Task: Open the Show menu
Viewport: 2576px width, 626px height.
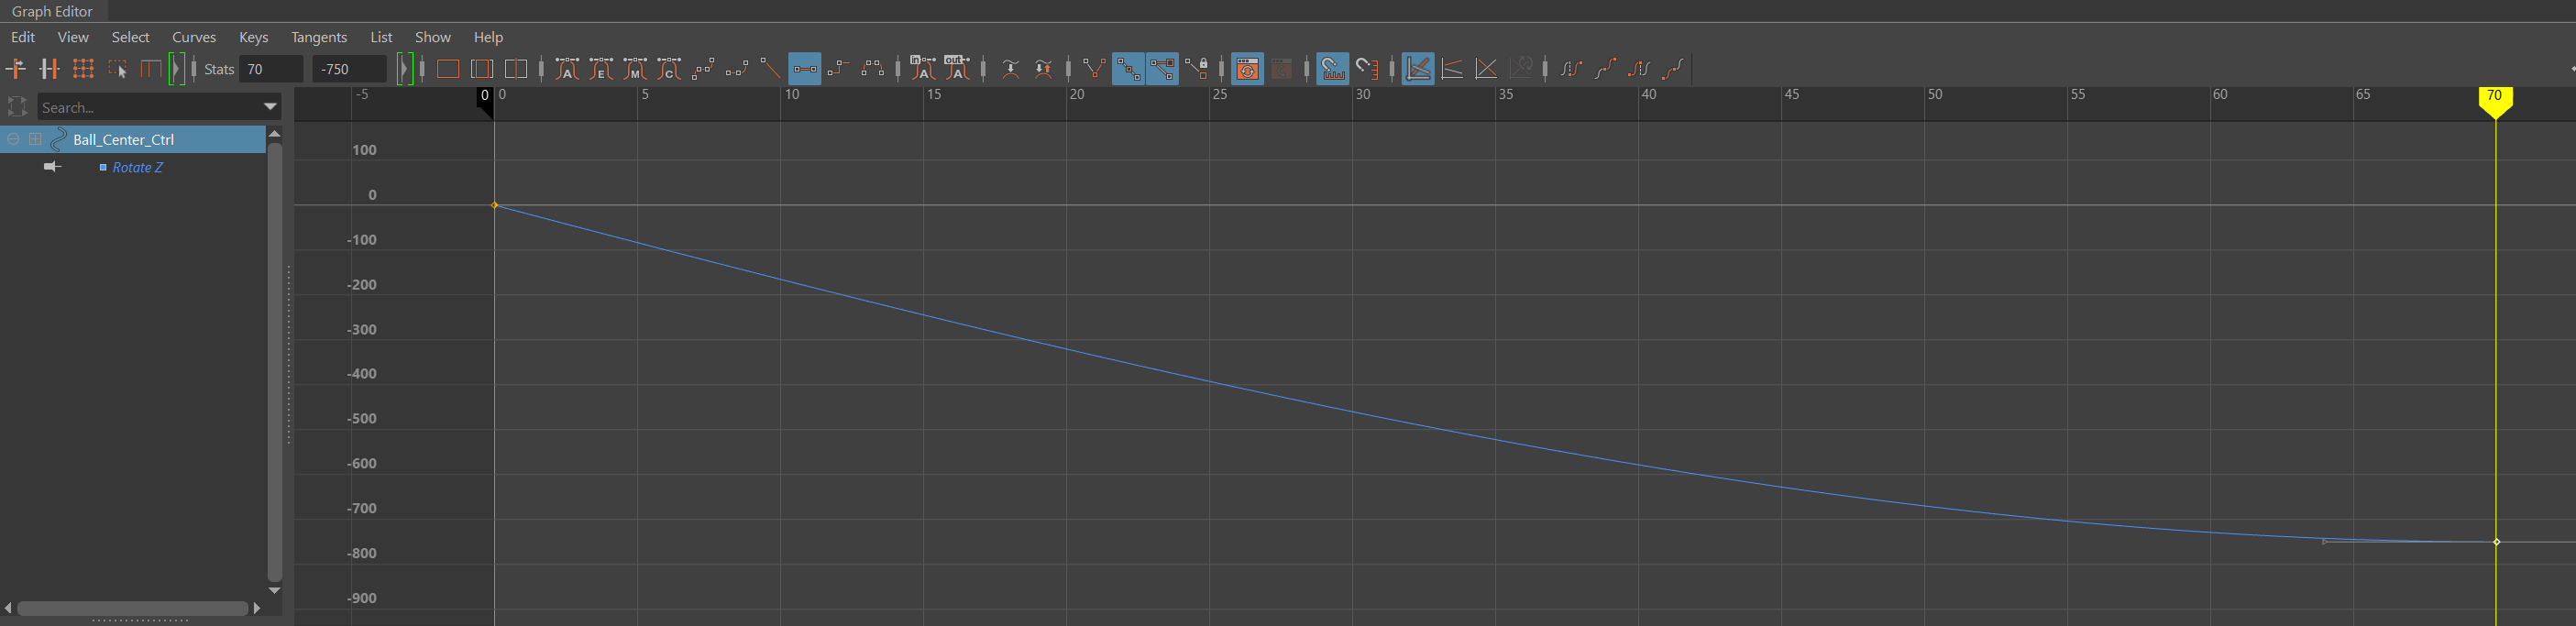Action: tap(433, 37)
